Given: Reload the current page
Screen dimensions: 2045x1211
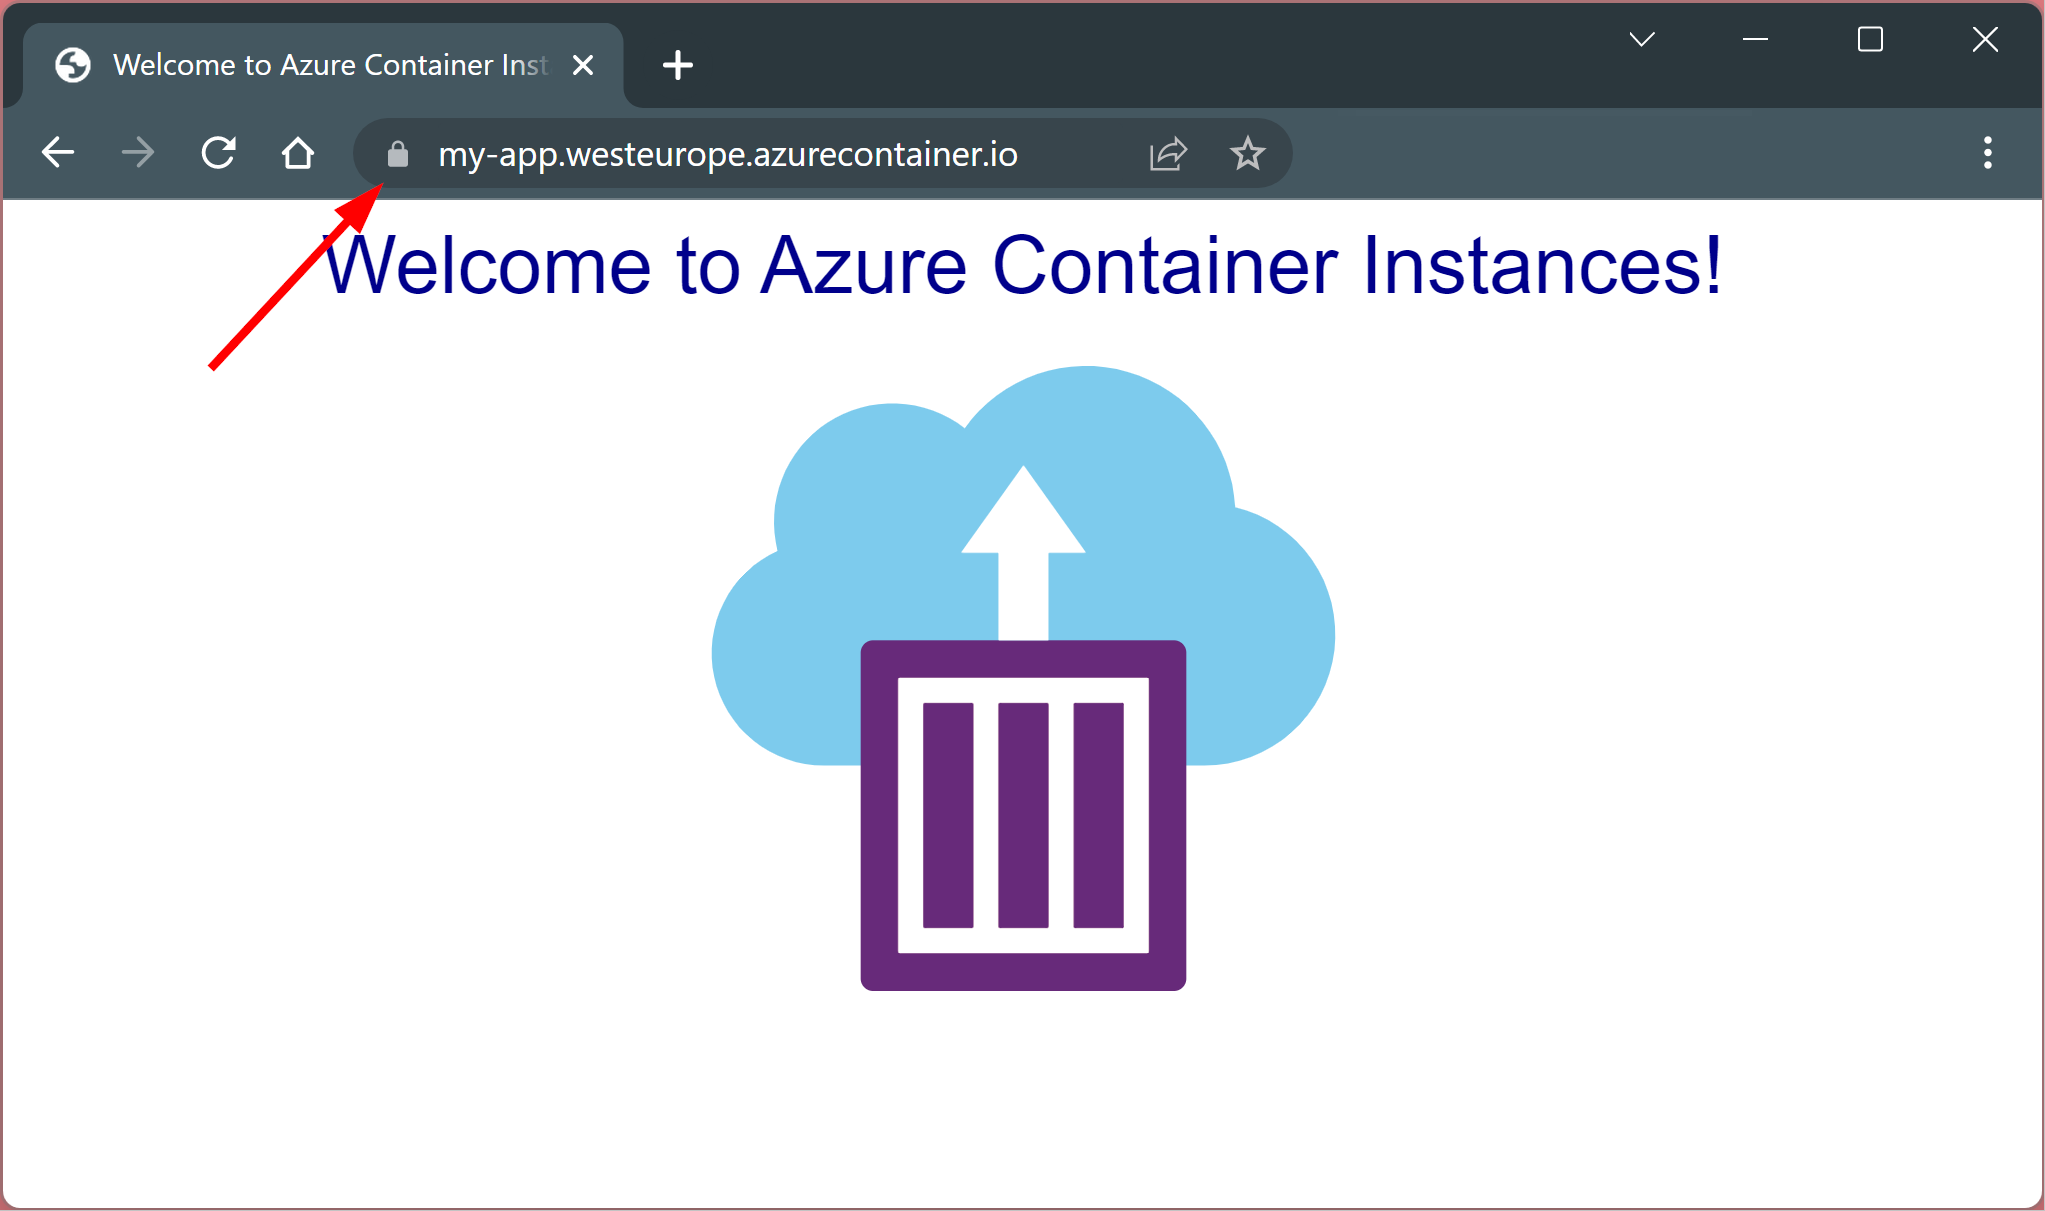Looking at the screenshot, I should [218, 153].
